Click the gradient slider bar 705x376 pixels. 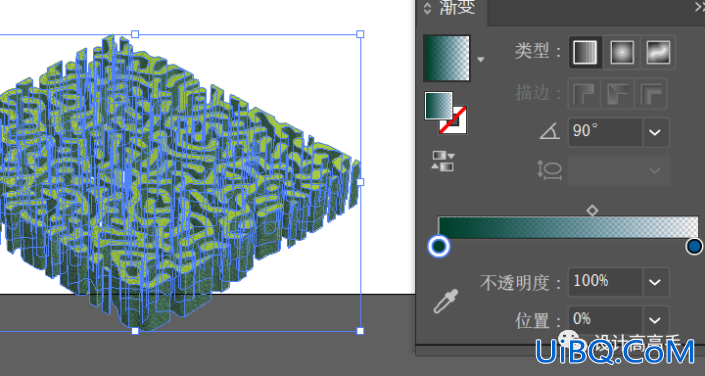(568, 228)
